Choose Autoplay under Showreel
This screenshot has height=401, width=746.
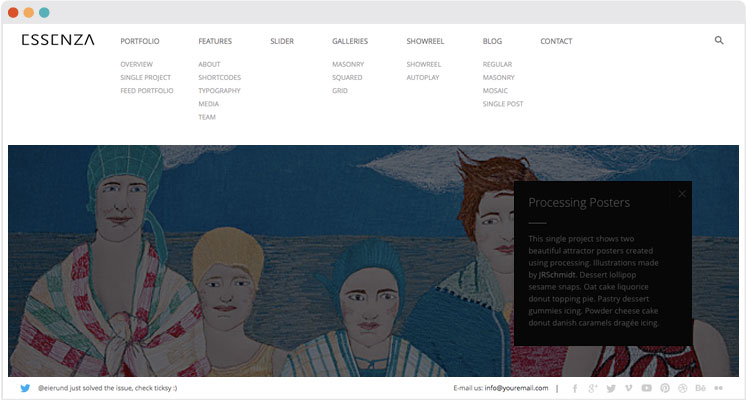423,78
